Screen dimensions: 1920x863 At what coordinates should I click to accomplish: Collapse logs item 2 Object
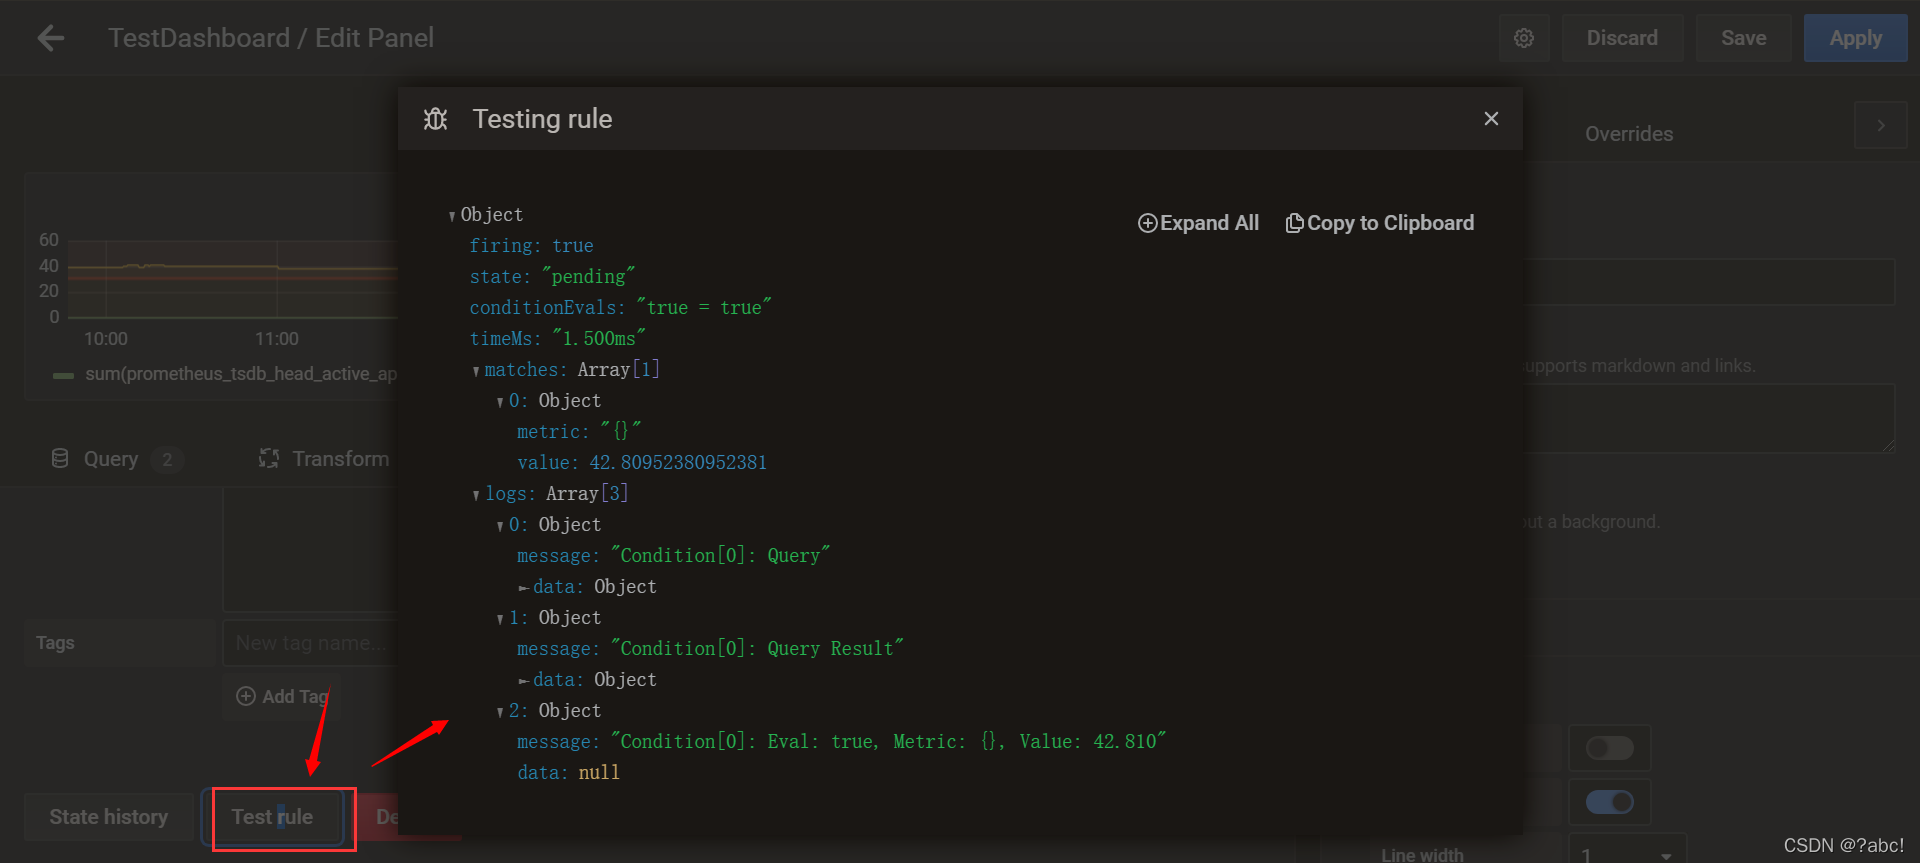click(x=500, y=712)
